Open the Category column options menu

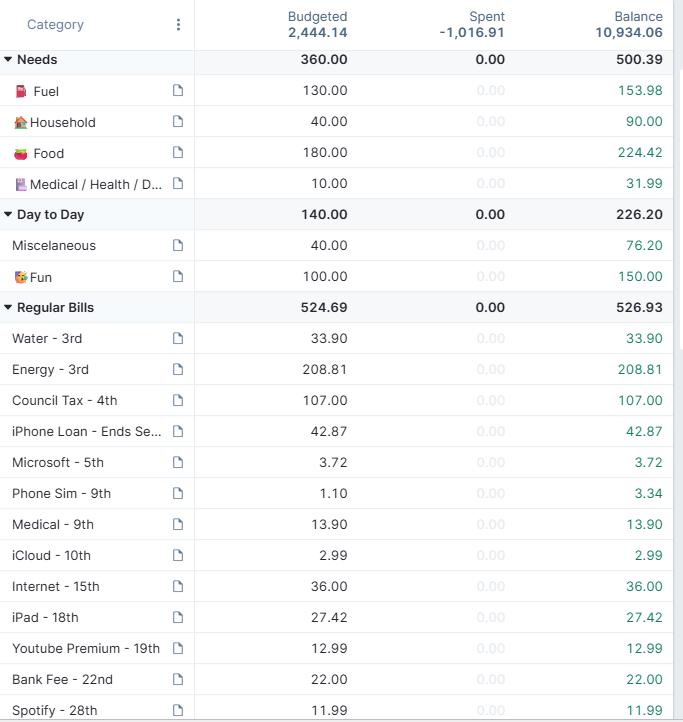click(x=178, y=24)
